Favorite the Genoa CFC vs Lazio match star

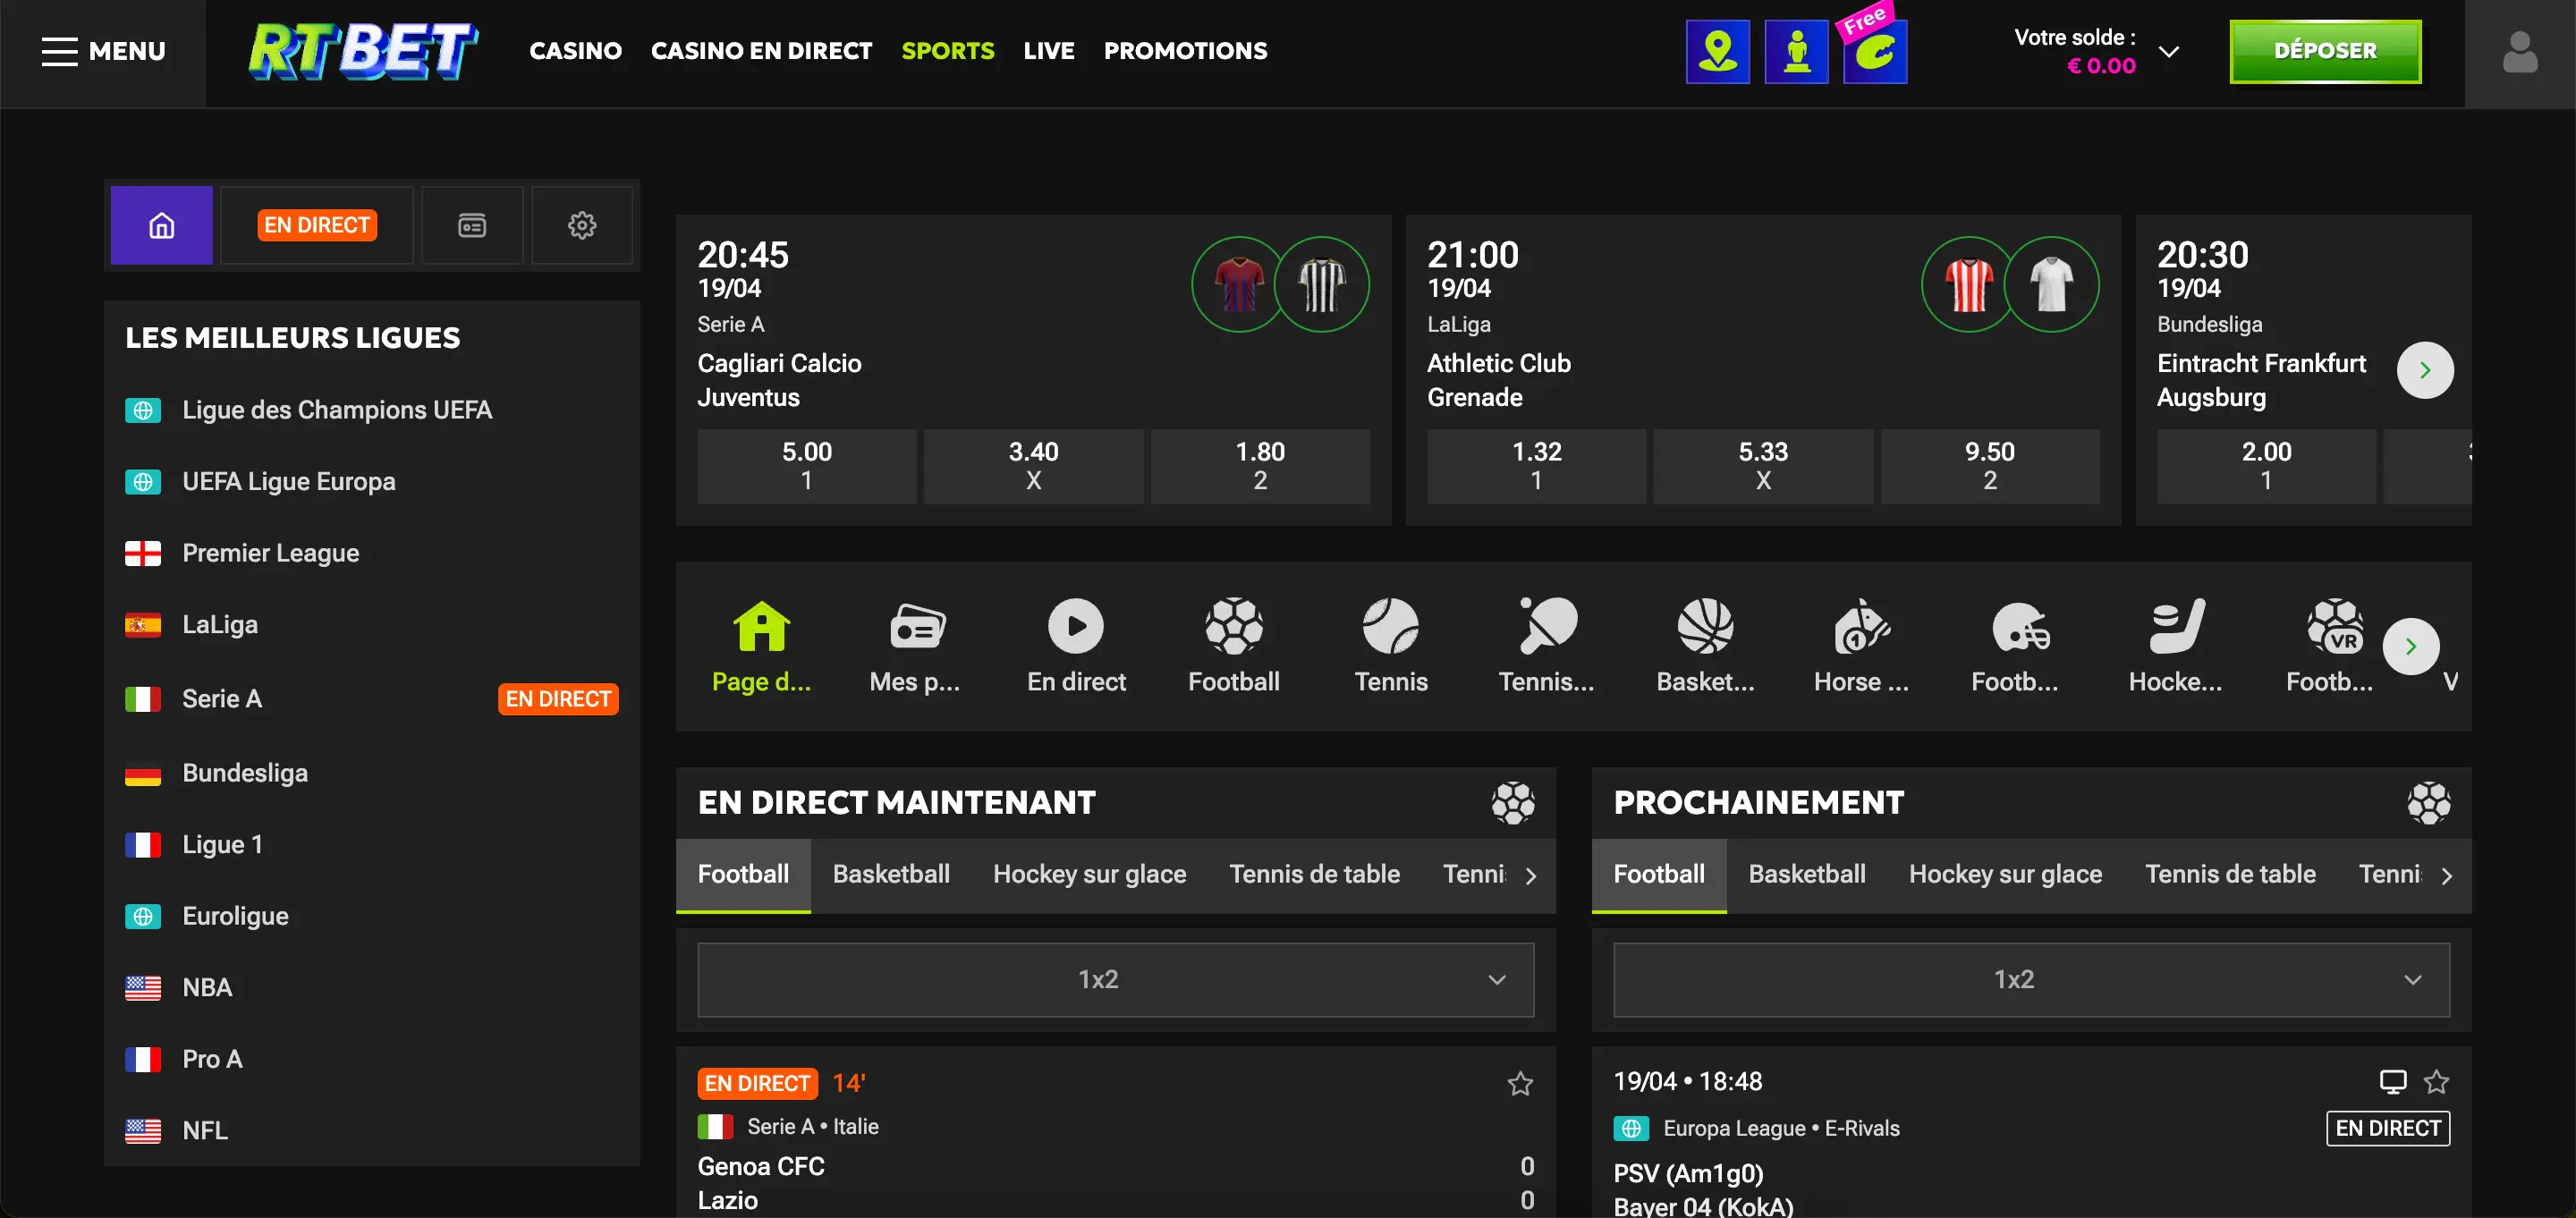1520,1083
